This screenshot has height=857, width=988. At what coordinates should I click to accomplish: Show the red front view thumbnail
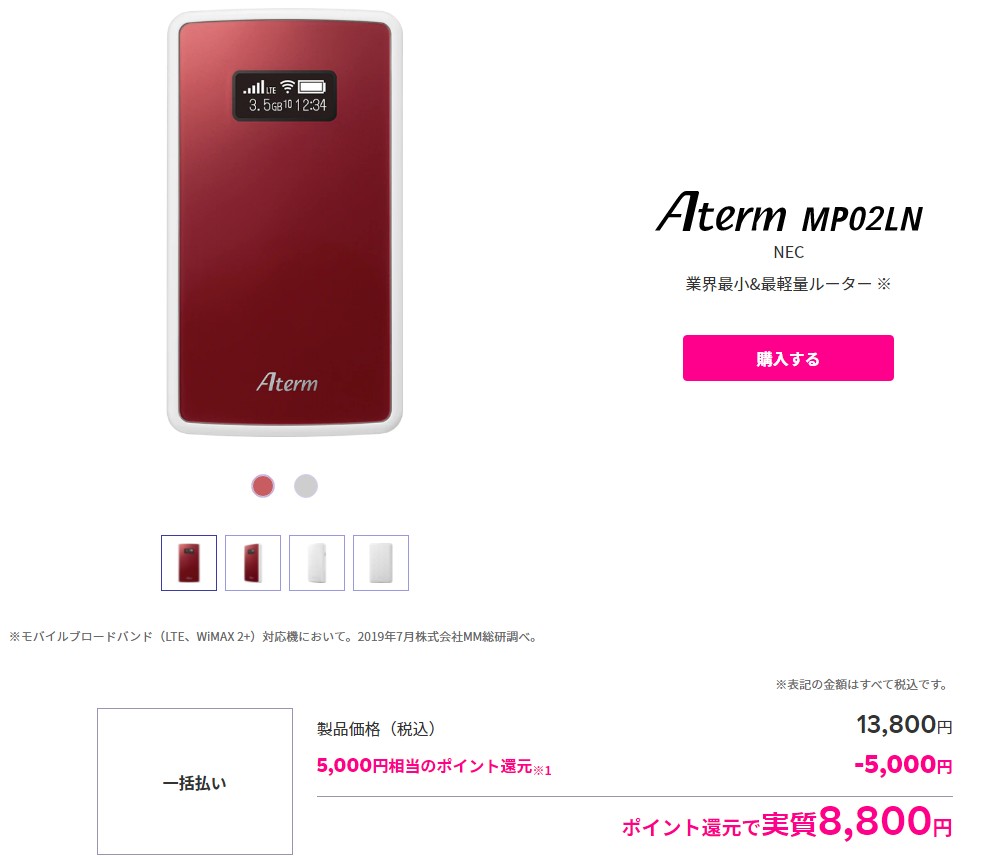[189, 563]
